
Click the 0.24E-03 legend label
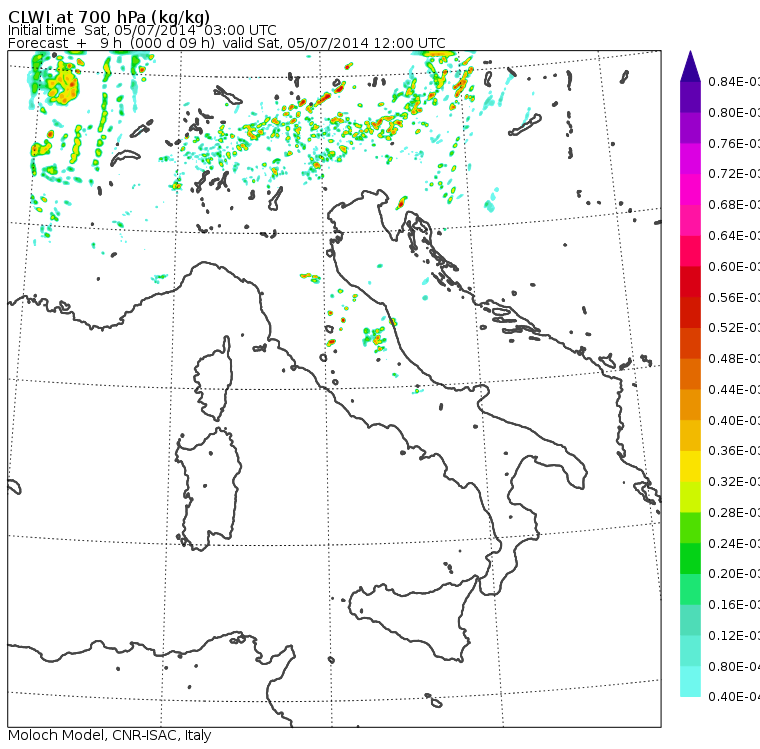pyautogui.click(x=734, y=543)
